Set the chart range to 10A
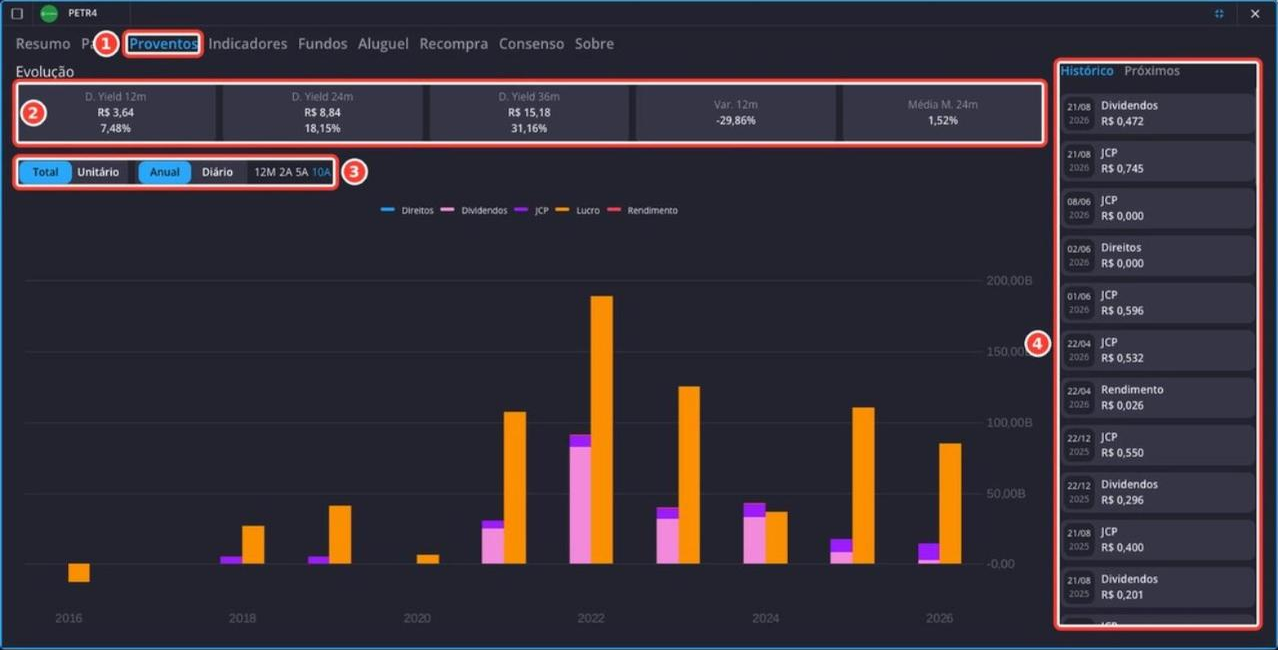Screen dimensions: 1278x650 coord(321,172)
